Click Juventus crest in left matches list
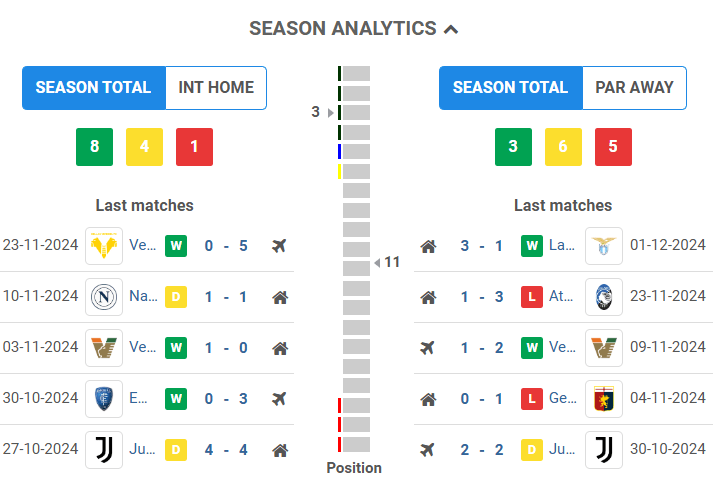Image resolution: width=713 pixels, height=477 pixels. click(104, 450)
